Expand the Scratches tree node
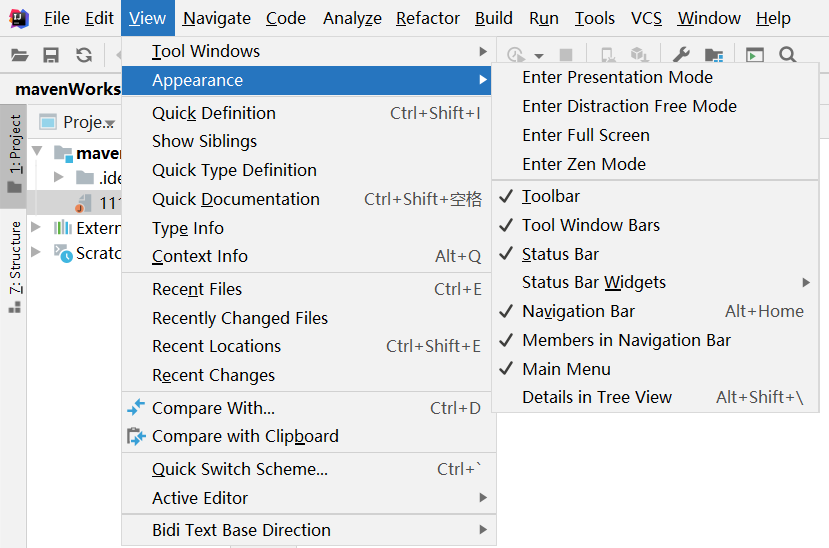Viewport: 829px width, 548px height. (37, 252)
